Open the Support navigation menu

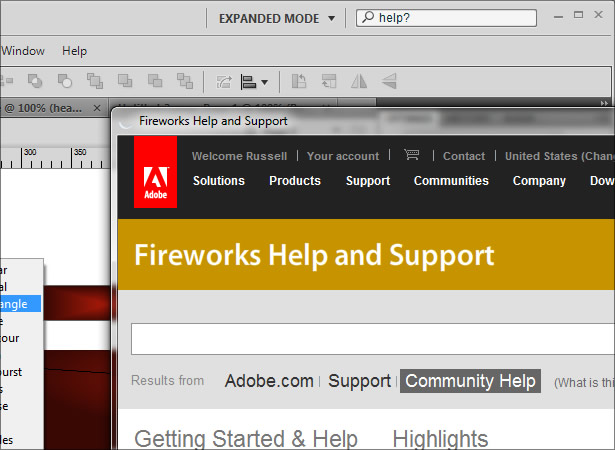click(x=368, y=180)
